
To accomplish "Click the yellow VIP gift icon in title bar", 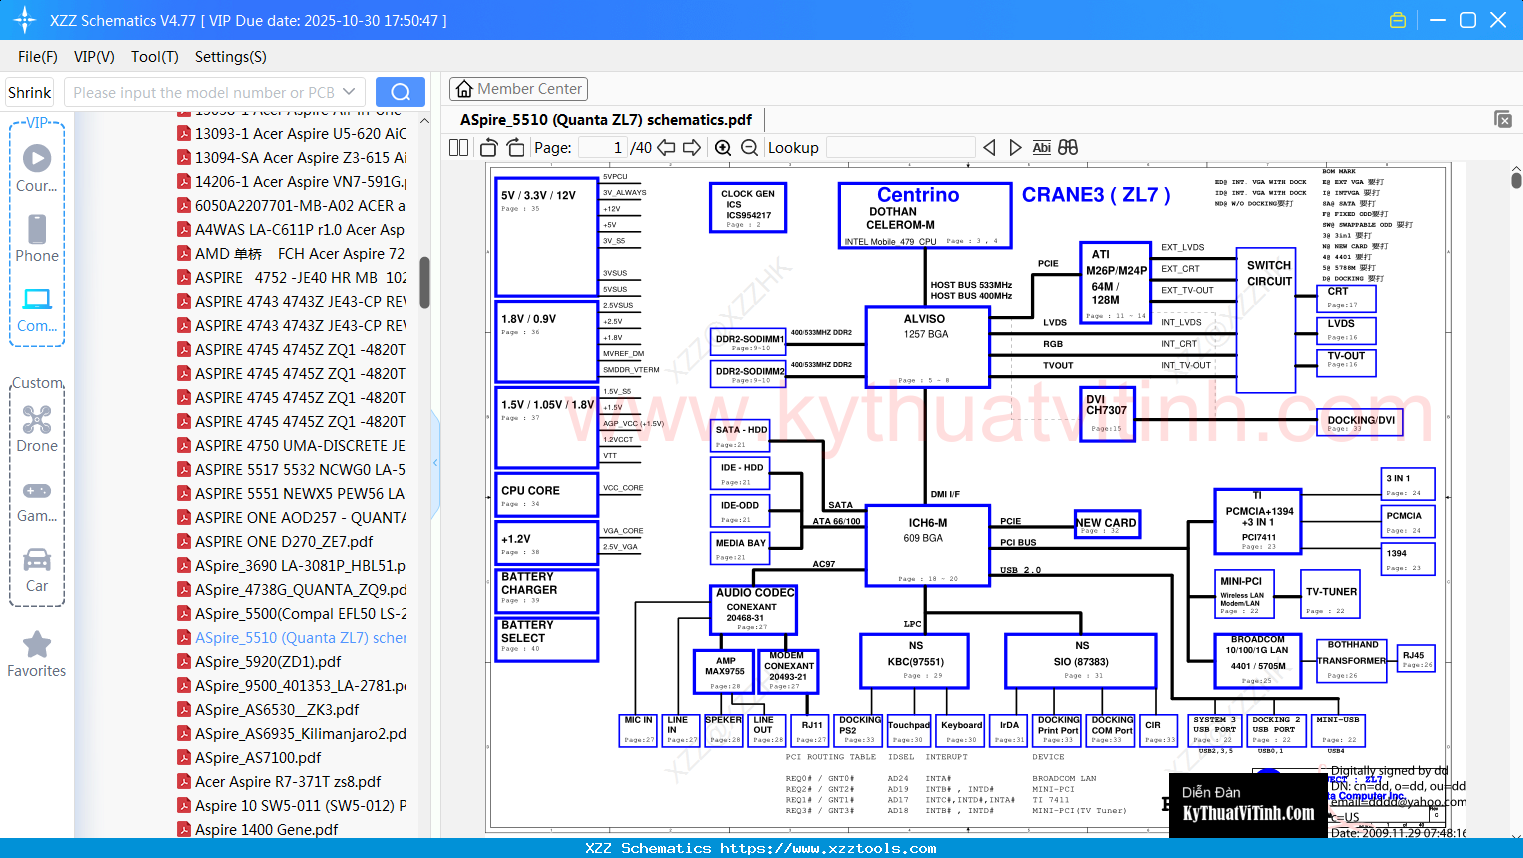I will [x=1398, y=20].
